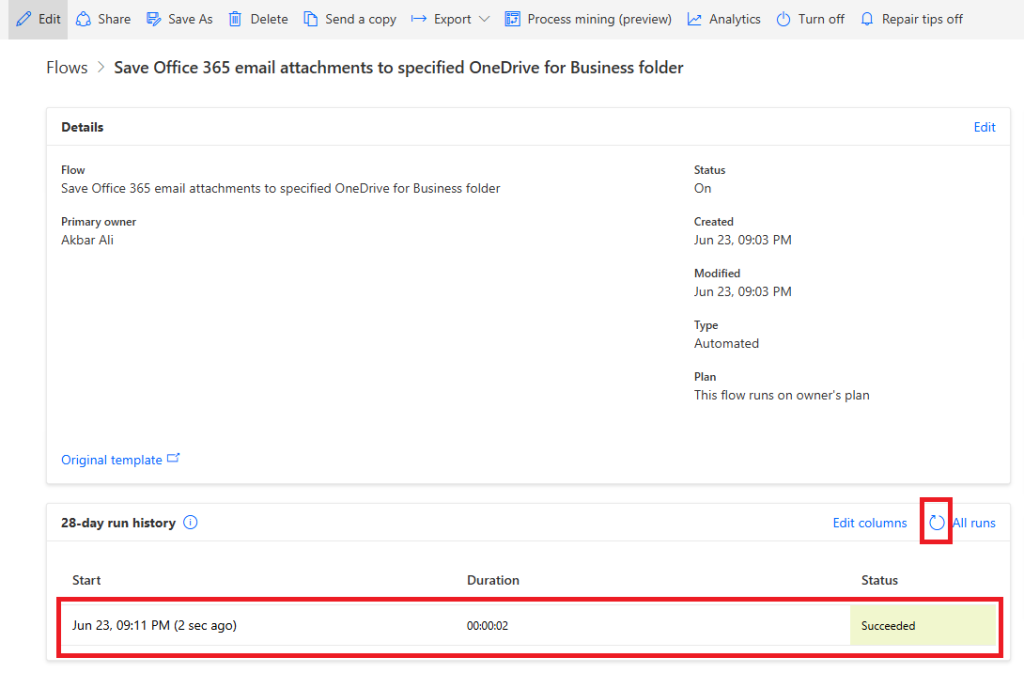The height and width of the screenshot is (689, 1024).
Task: Click the Start column header
Action: coord(86,580)
